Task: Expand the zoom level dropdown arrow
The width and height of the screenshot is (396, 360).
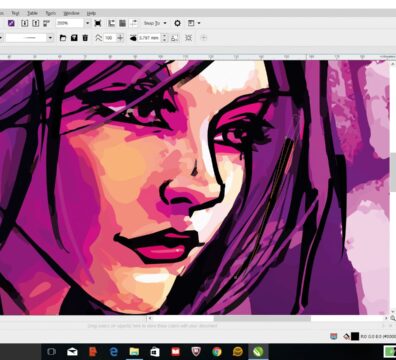Action: click(87, 23)
